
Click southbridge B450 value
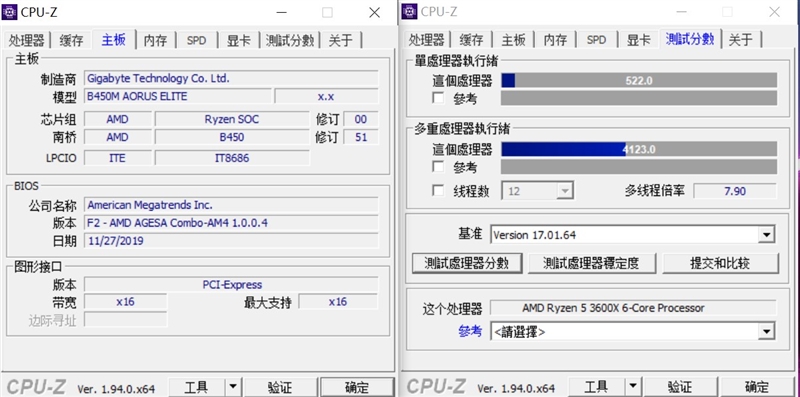pyautogui.click(x=232, y=137)
